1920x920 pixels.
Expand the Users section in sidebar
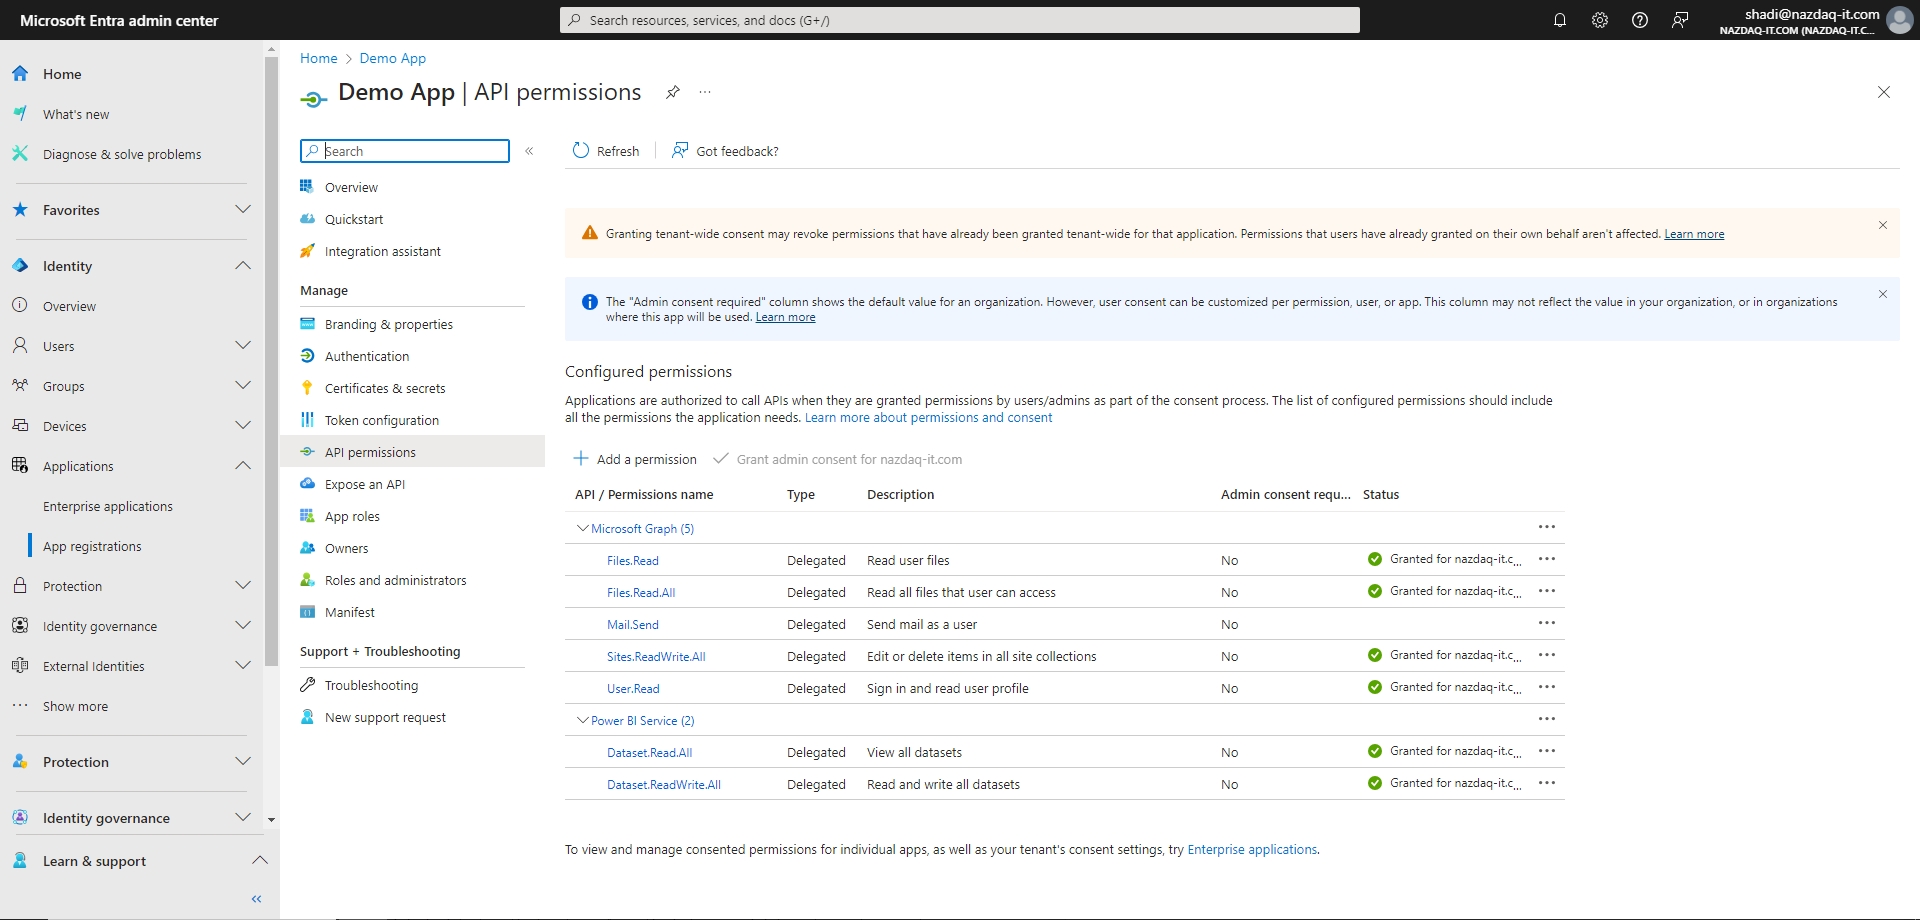click(x=242, y=346)
